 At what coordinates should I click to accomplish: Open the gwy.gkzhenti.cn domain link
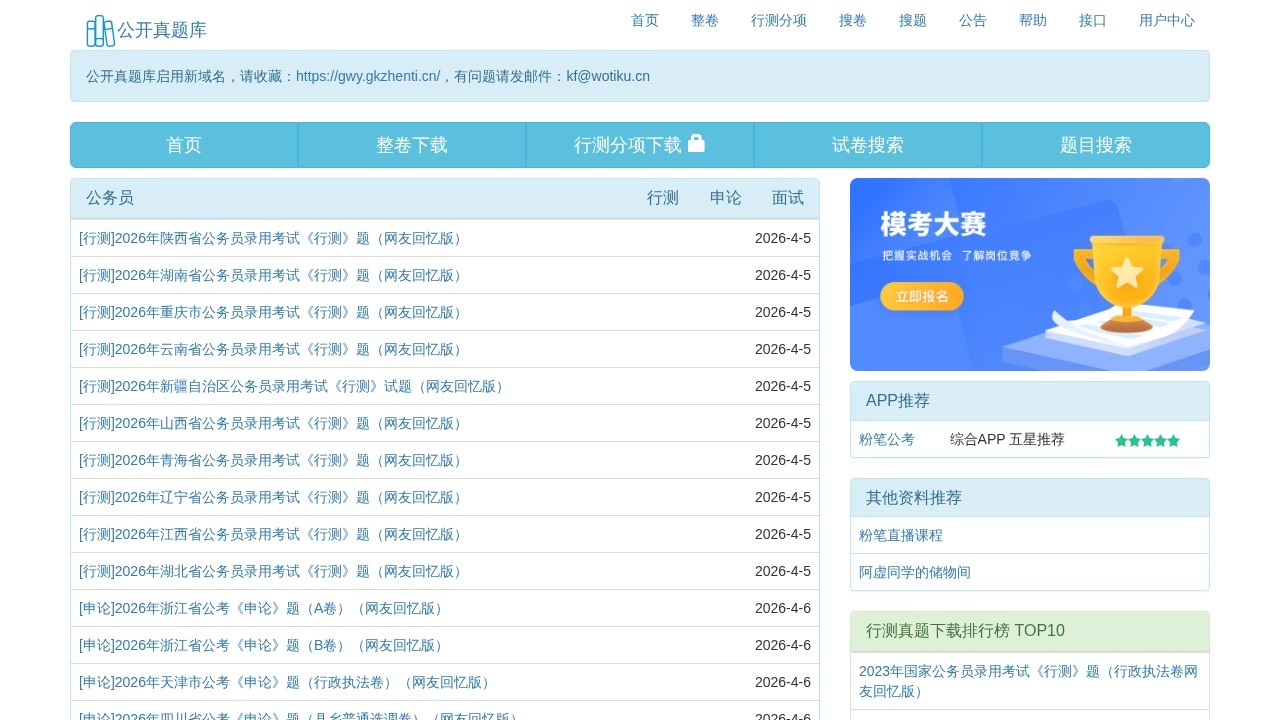367,76
